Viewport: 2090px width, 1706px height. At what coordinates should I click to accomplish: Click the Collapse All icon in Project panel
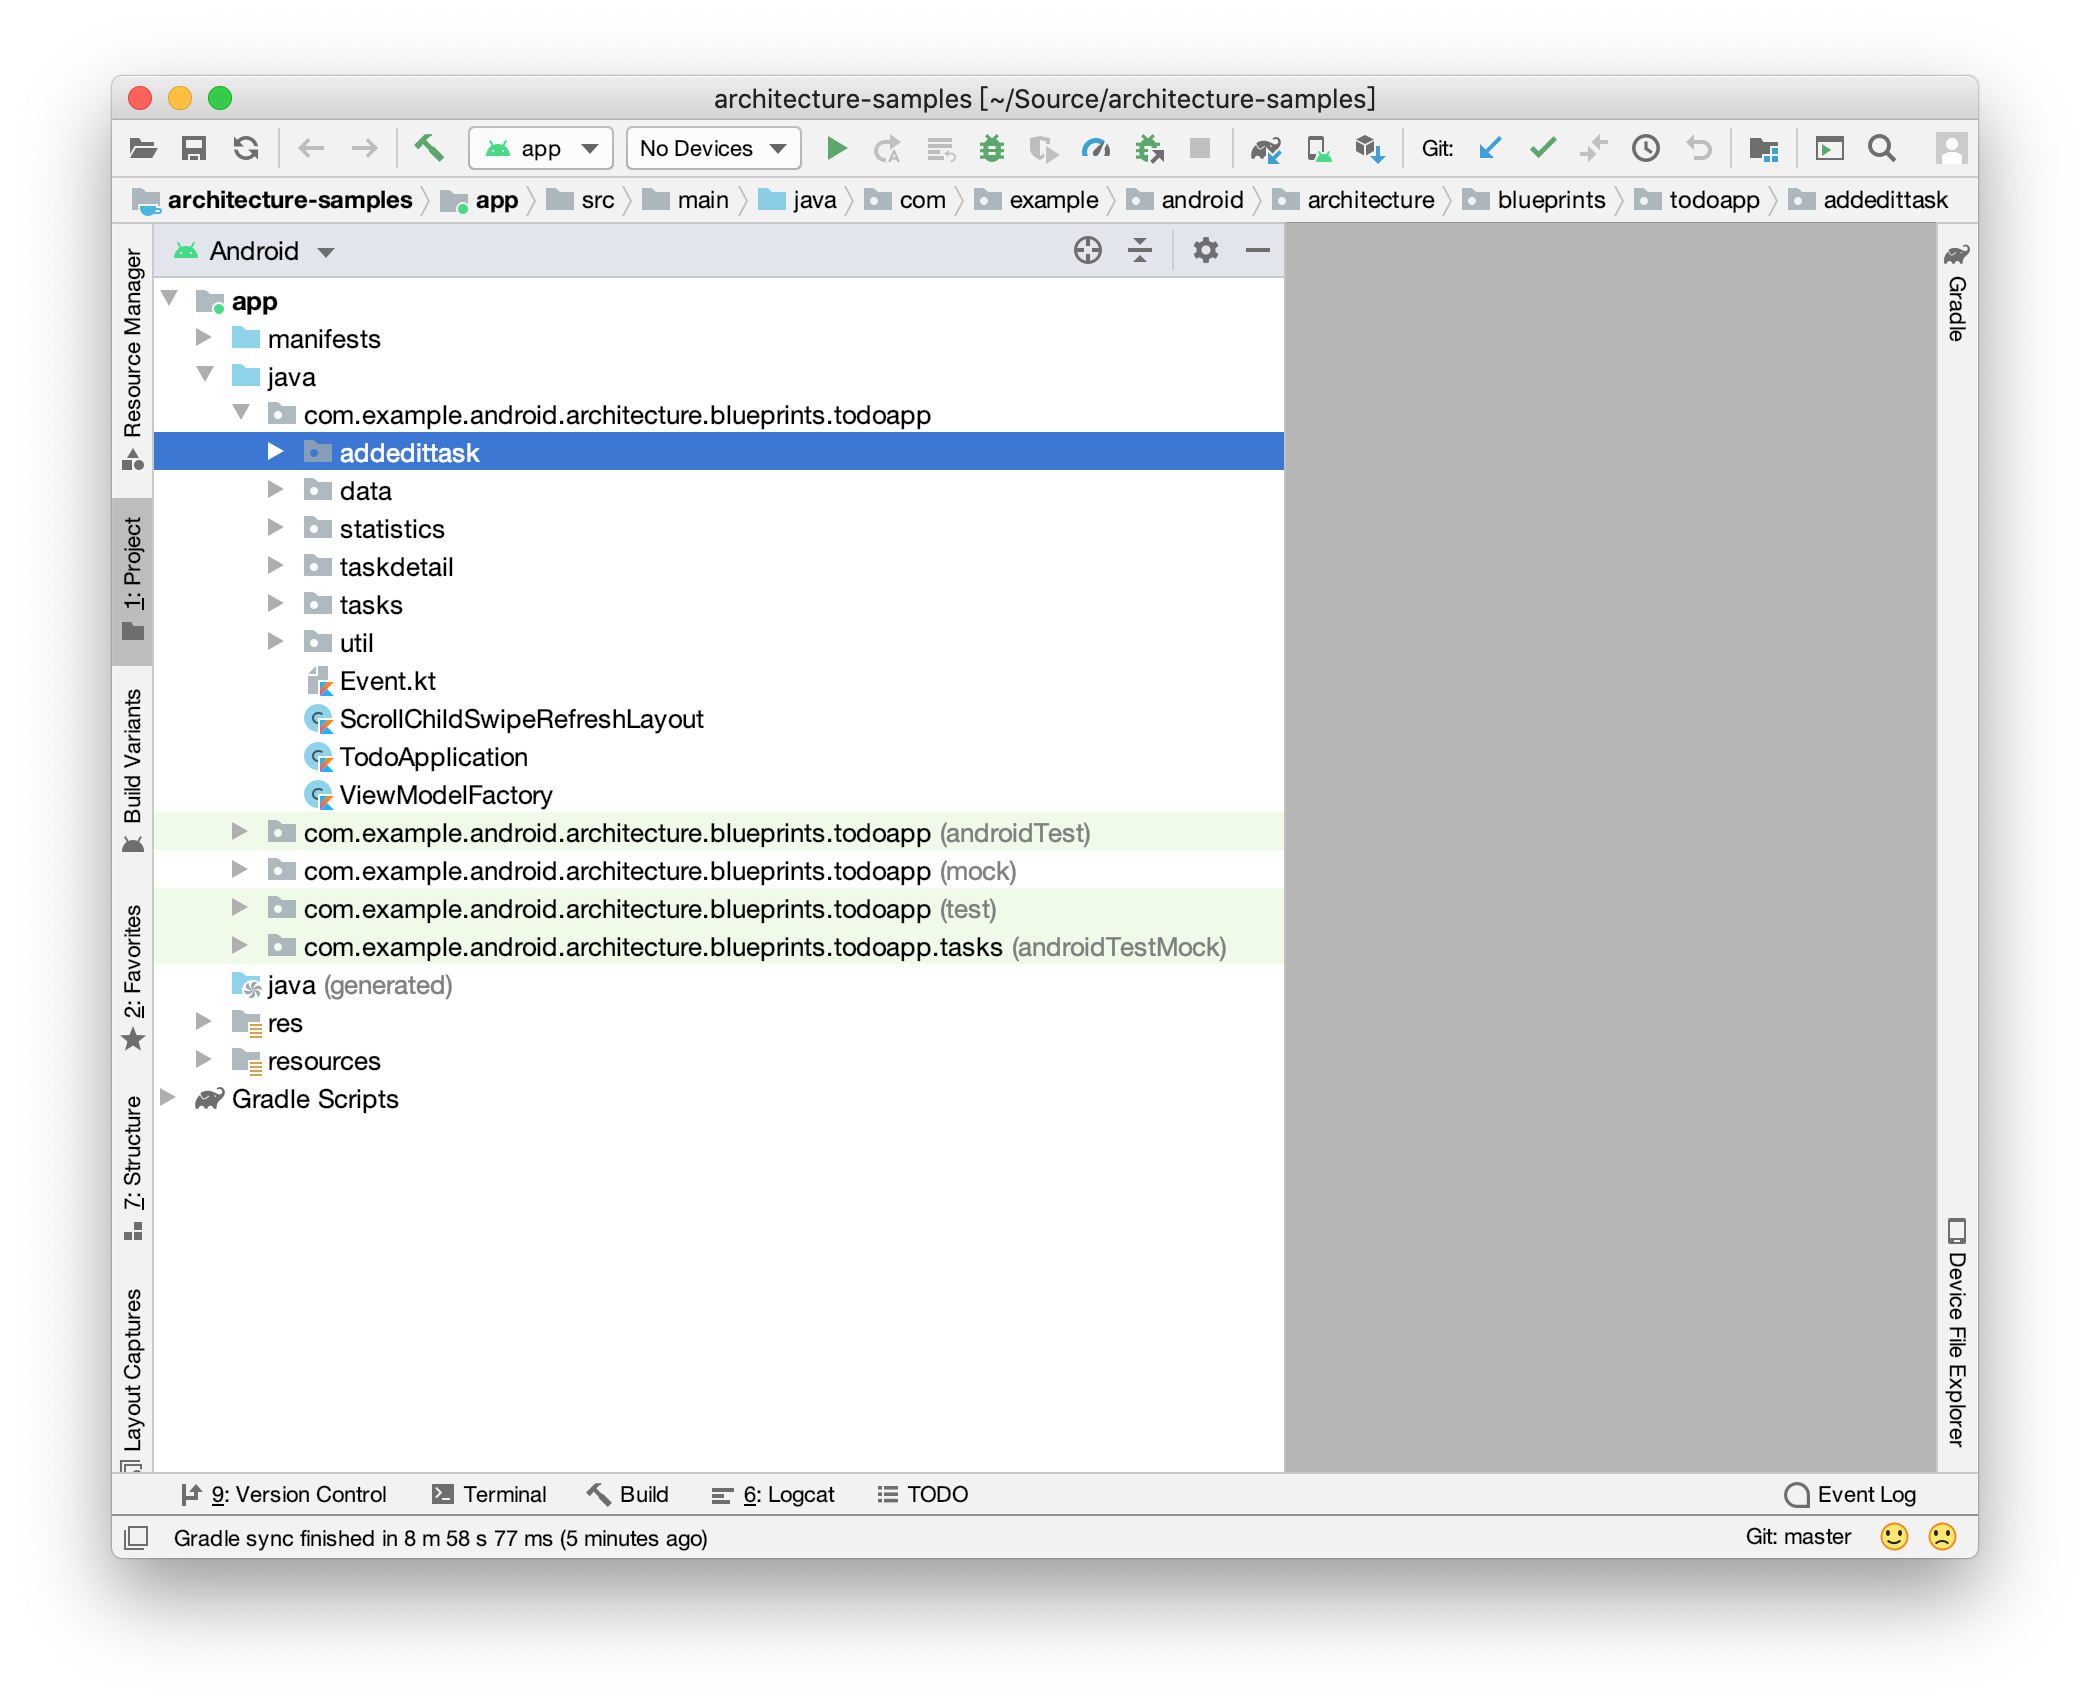(1140, 250)
